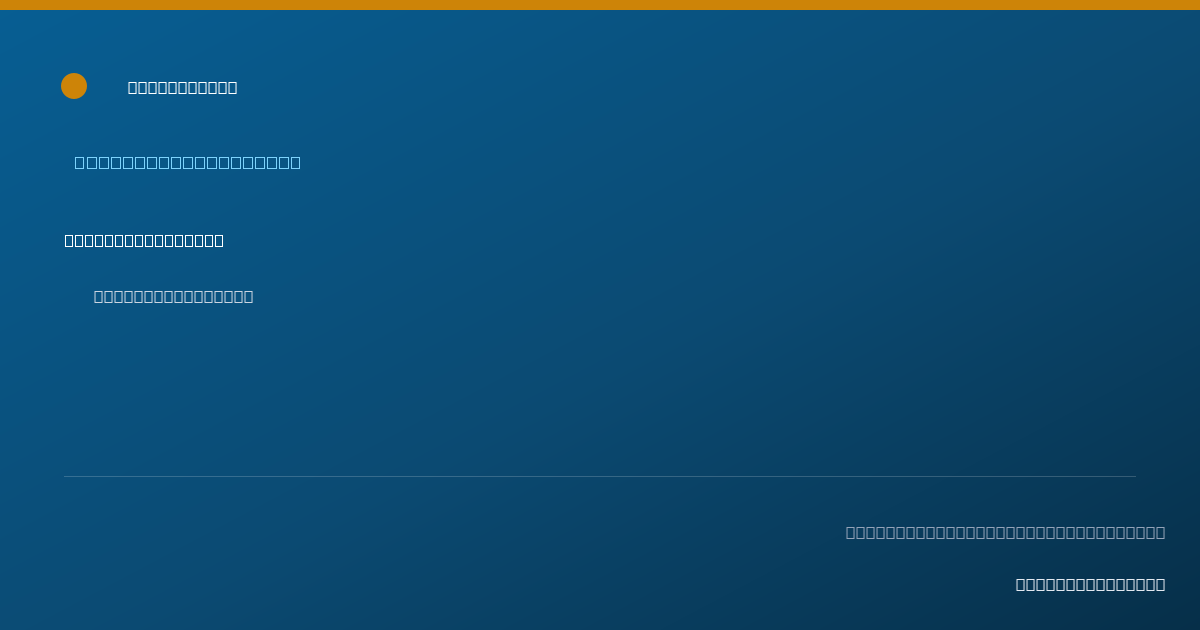1200x630 pixels.
Task: Open the white footer text at bottom right
Action: (1090, 584)
